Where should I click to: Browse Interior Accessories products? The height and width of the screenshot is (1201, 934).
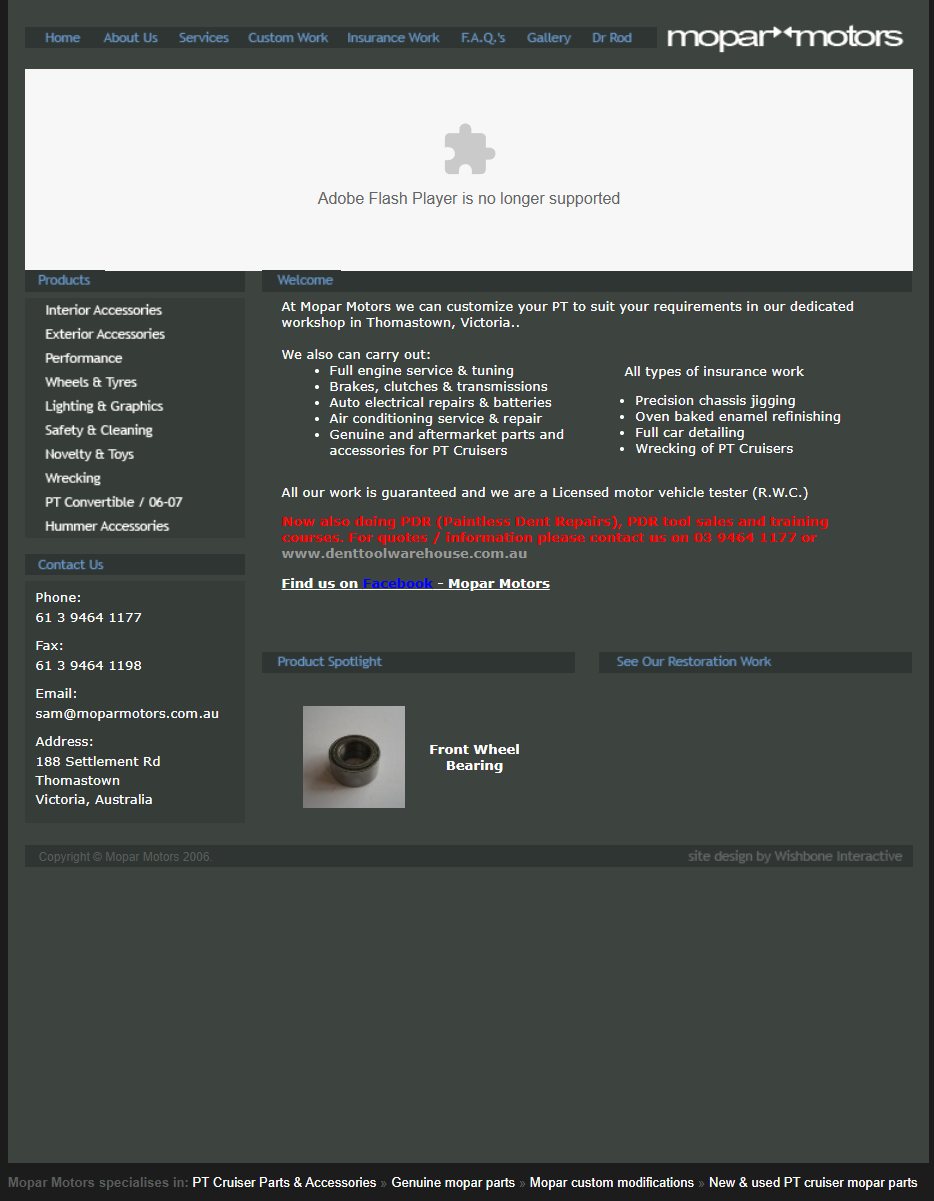click(103, 310)
